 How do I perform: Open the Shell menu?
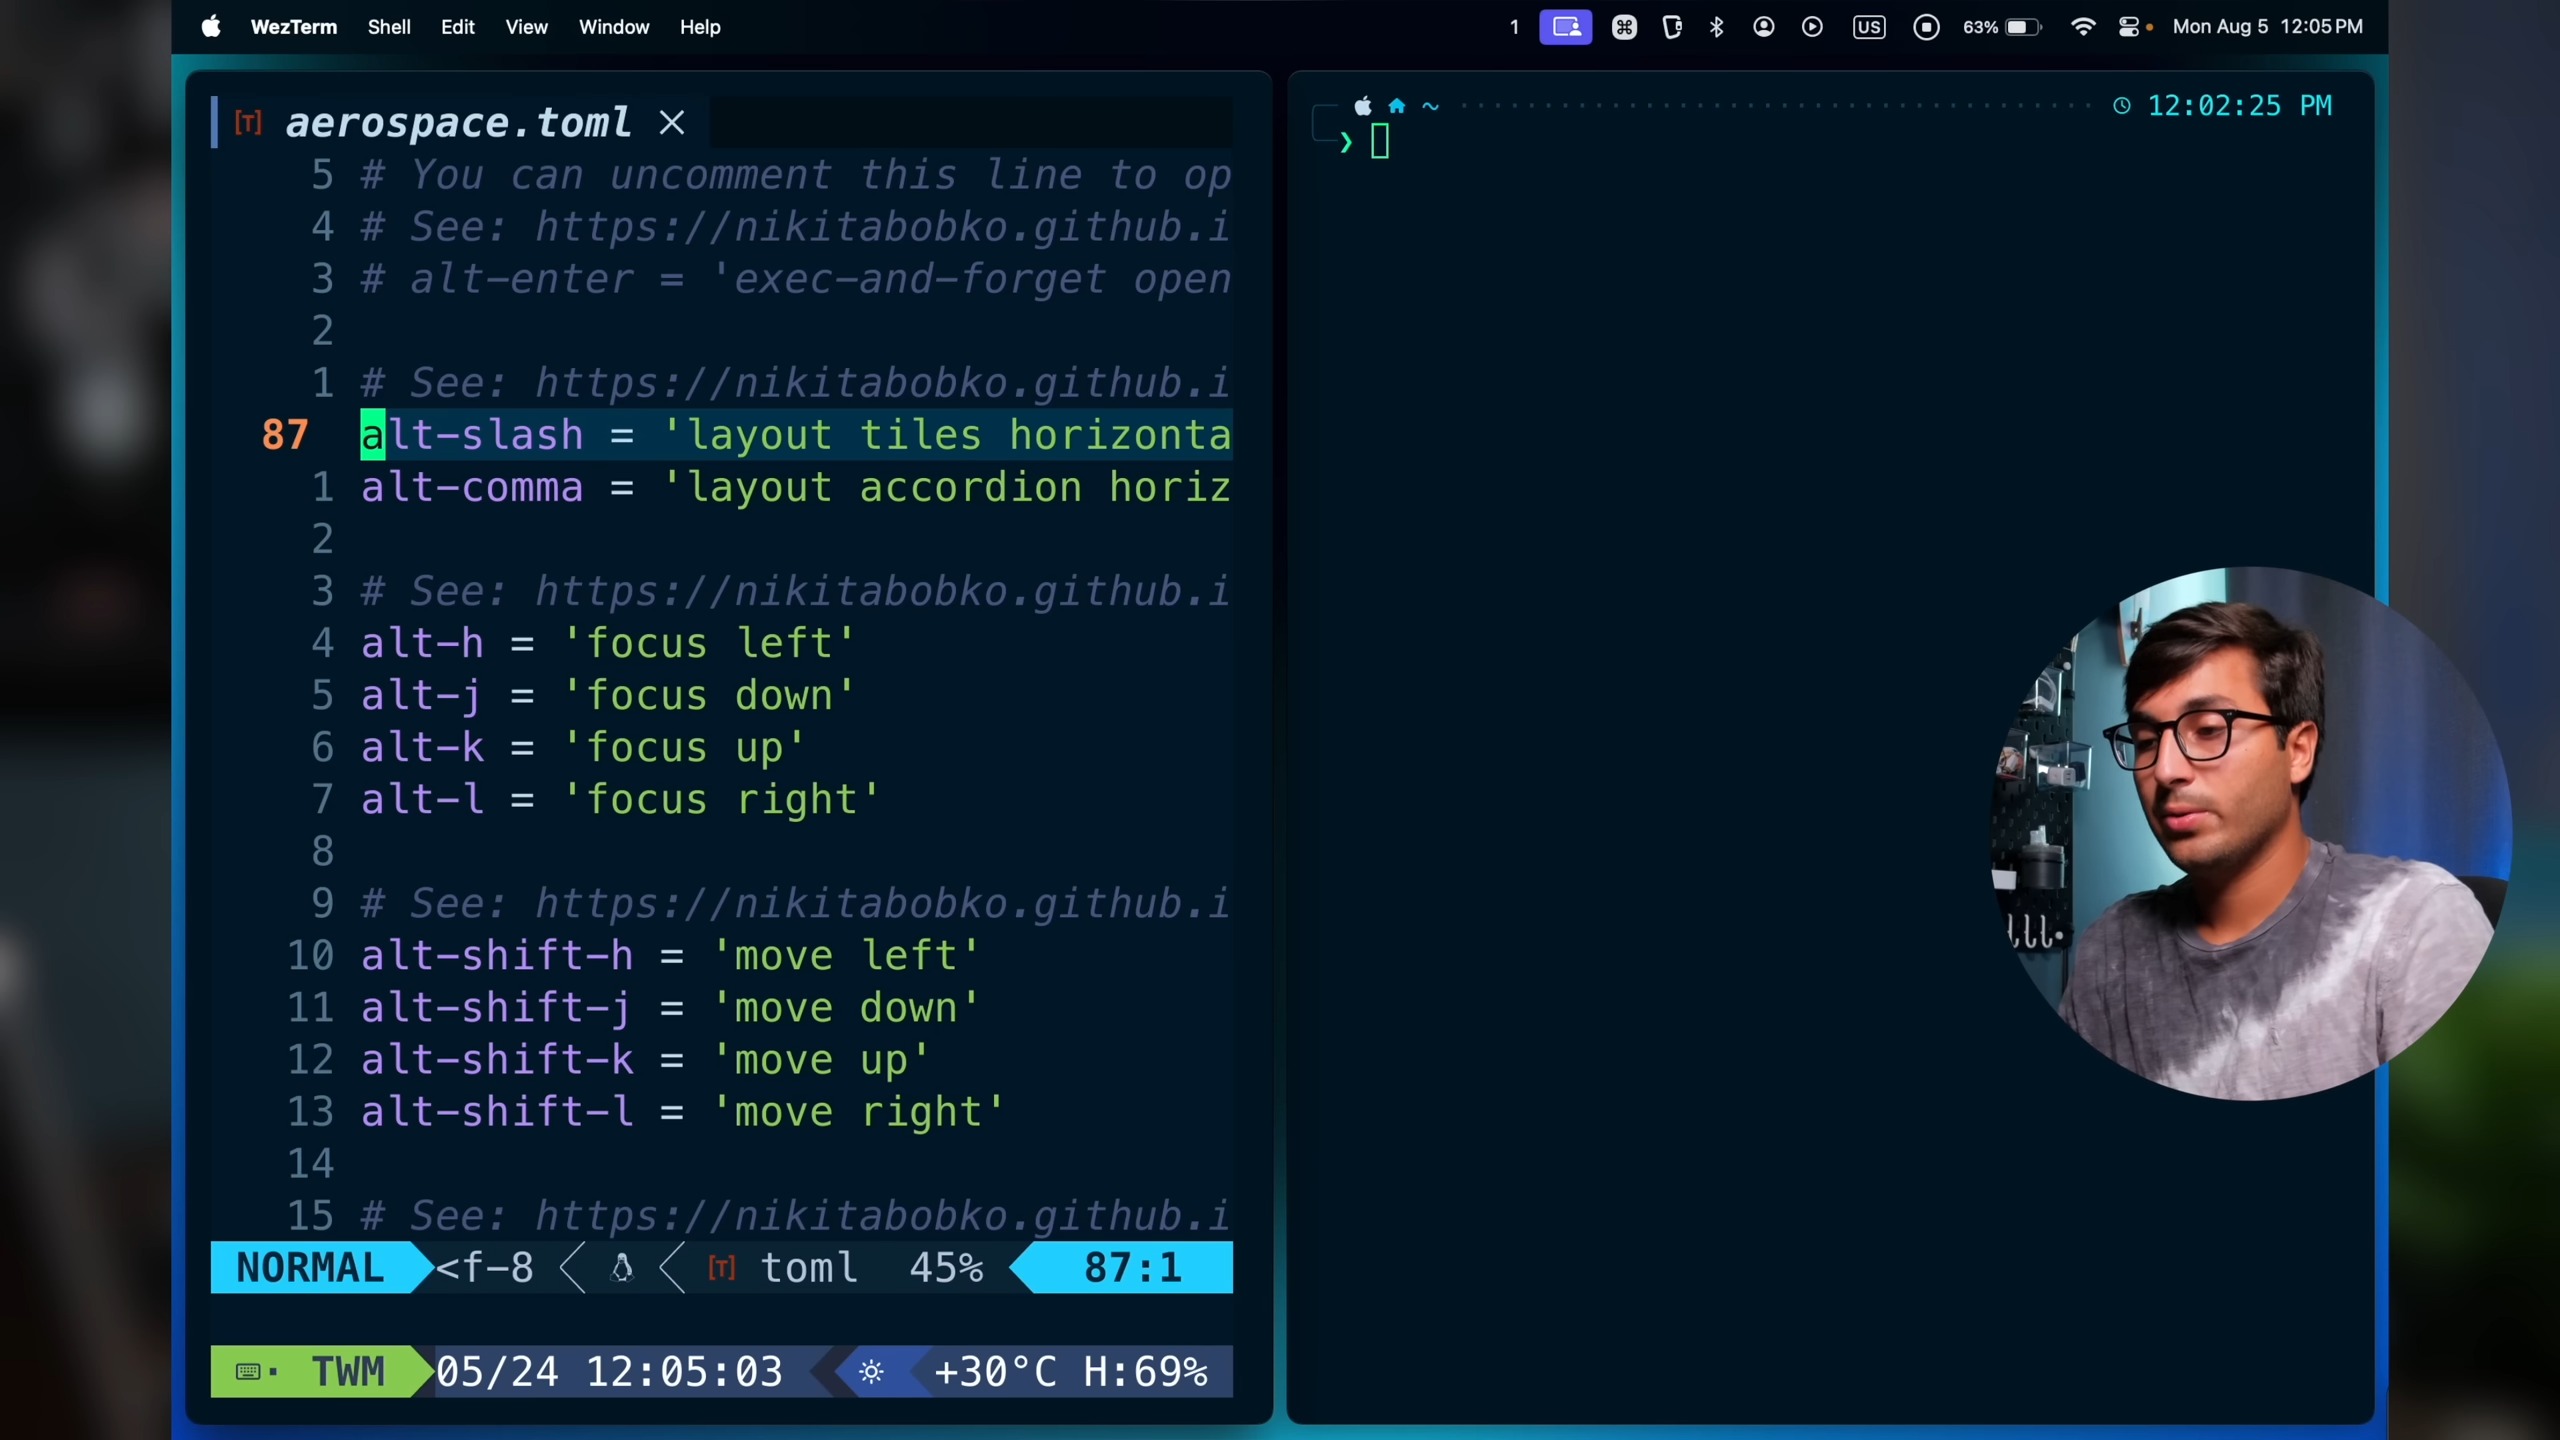pos(389,27)
